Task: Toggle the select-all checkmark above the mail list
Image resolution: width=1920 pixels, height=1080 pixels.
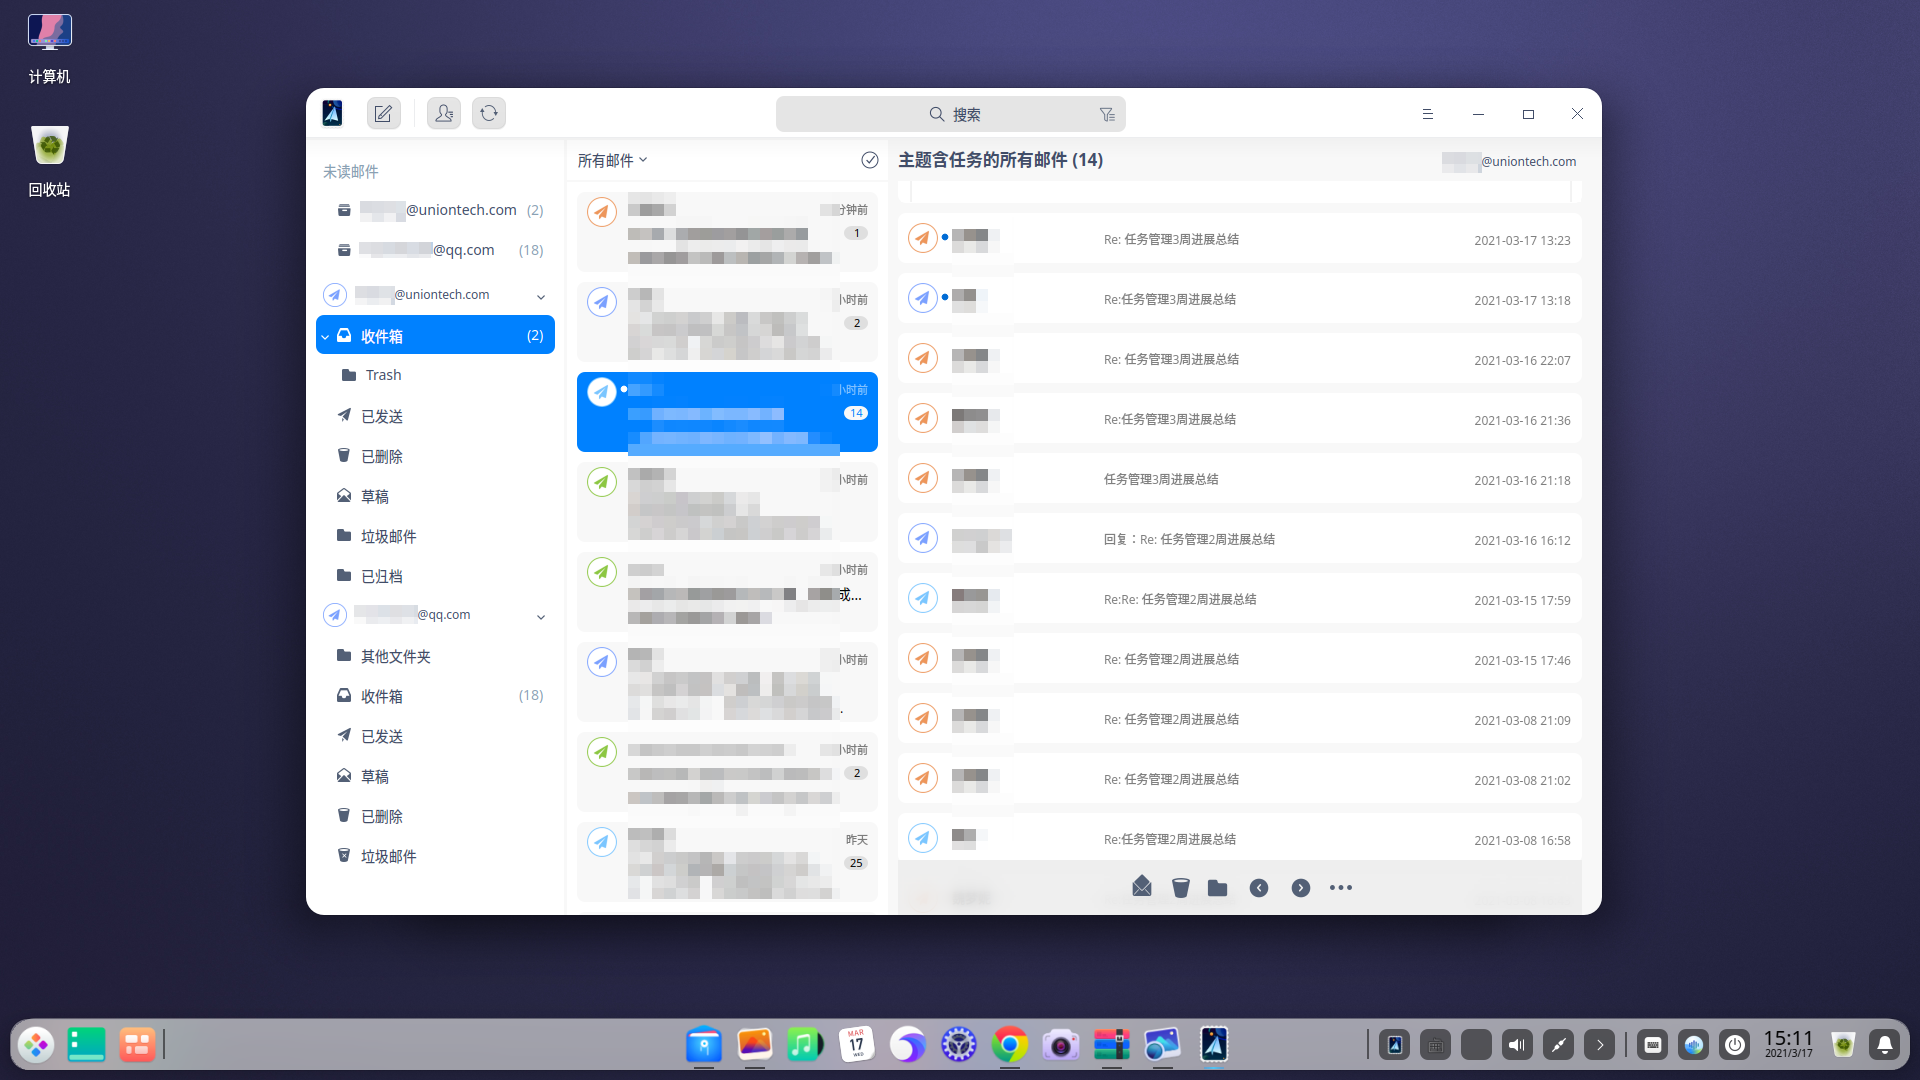Action: 869,160
